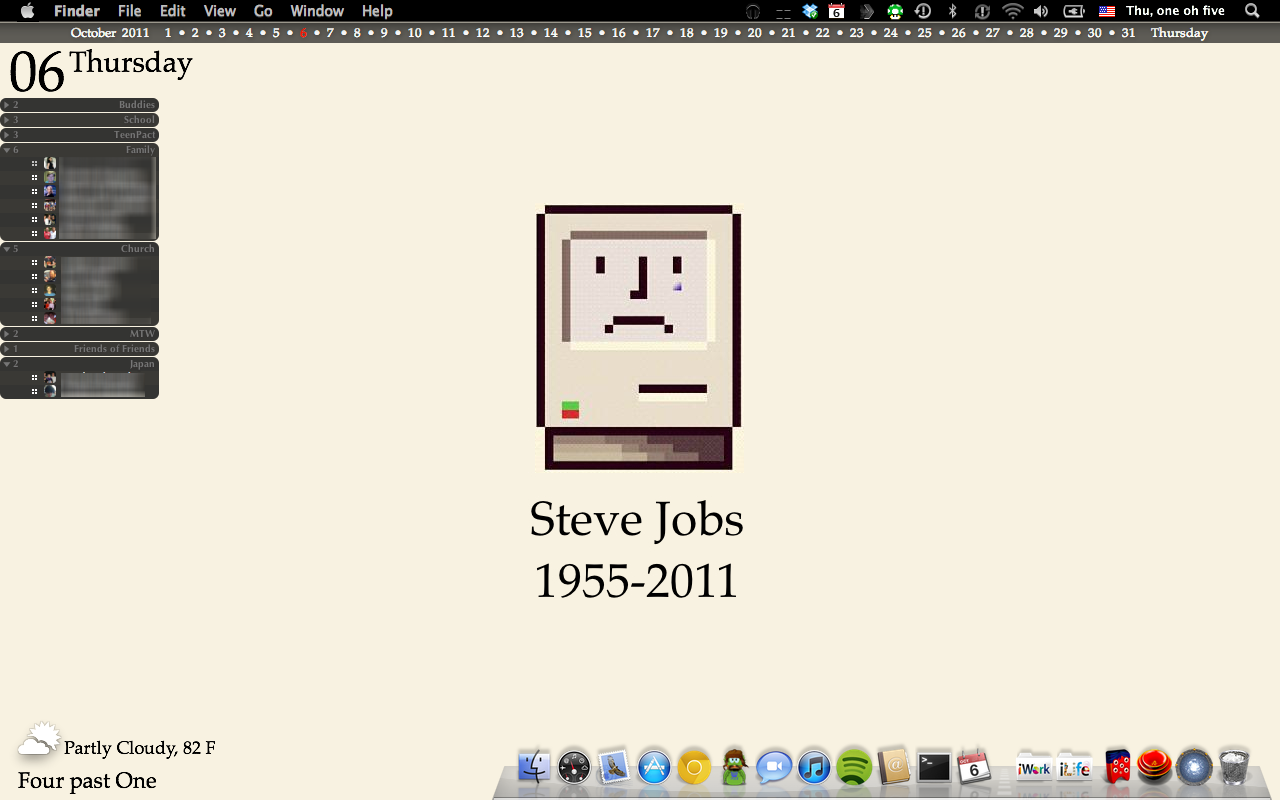Open Spotlight search magnifier
Viewport: 1280px width, 800px height.
coord(1252,11)
